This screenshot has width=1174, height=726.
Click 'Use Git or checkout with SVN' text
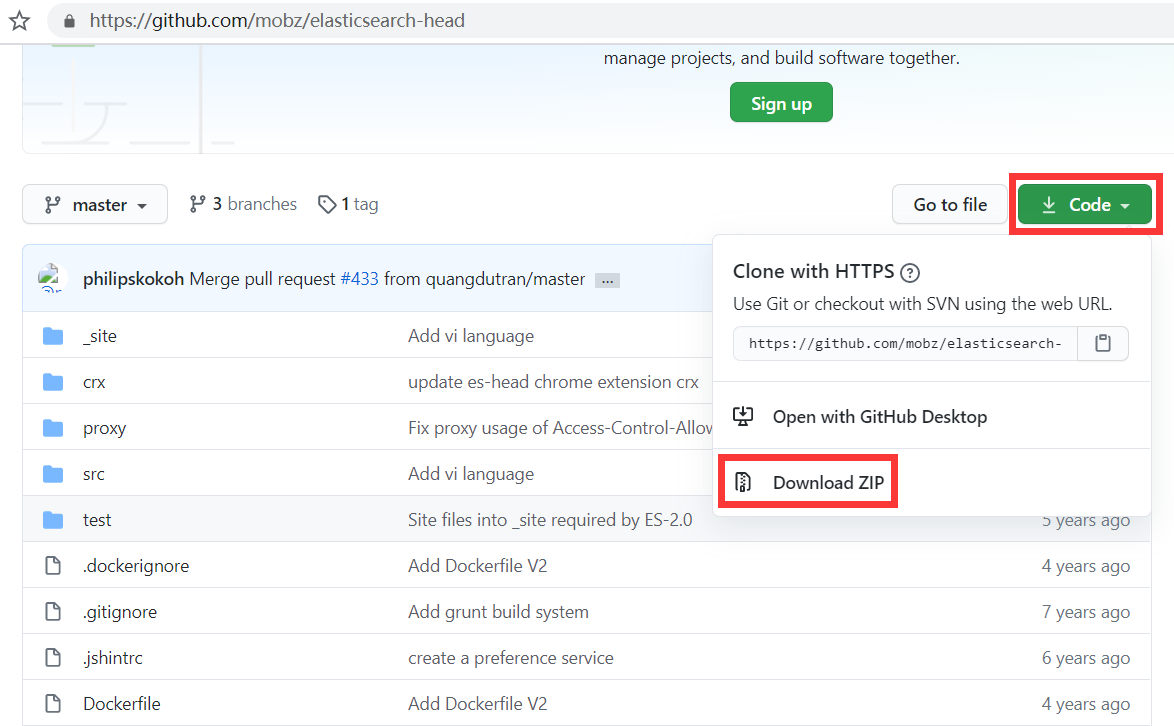[x=922, y=304]
